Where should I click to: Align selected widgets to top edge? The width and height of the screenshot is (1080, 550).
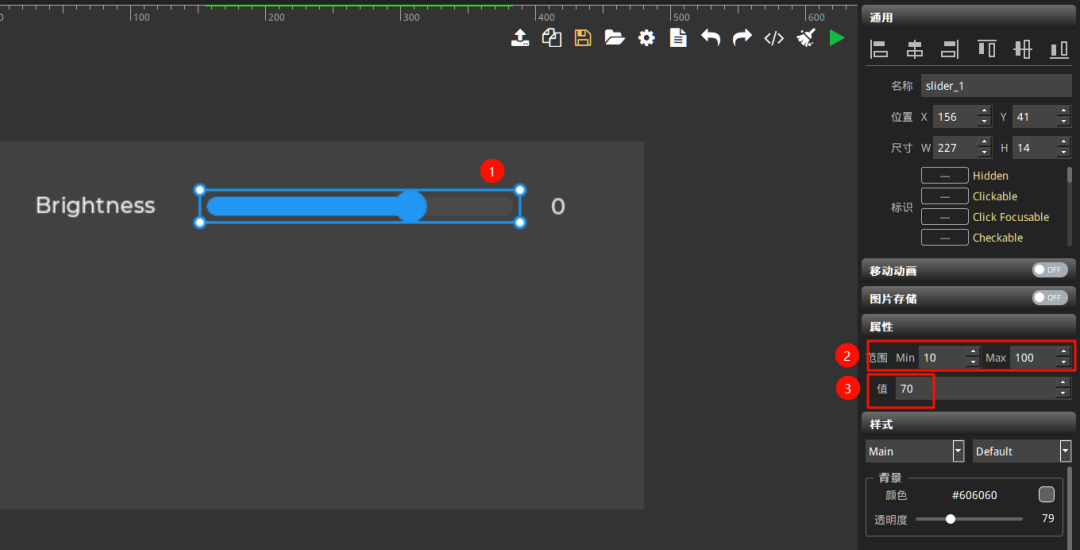[x=987, y=49]
